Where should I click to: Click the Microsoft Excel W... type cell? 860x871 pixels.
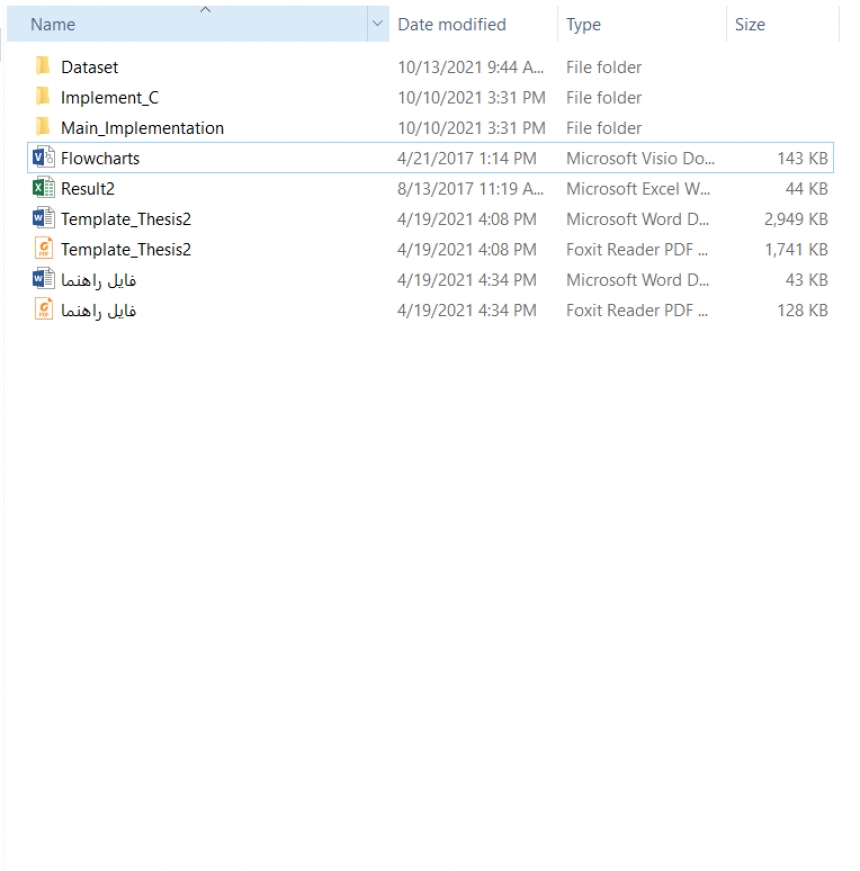638,189
